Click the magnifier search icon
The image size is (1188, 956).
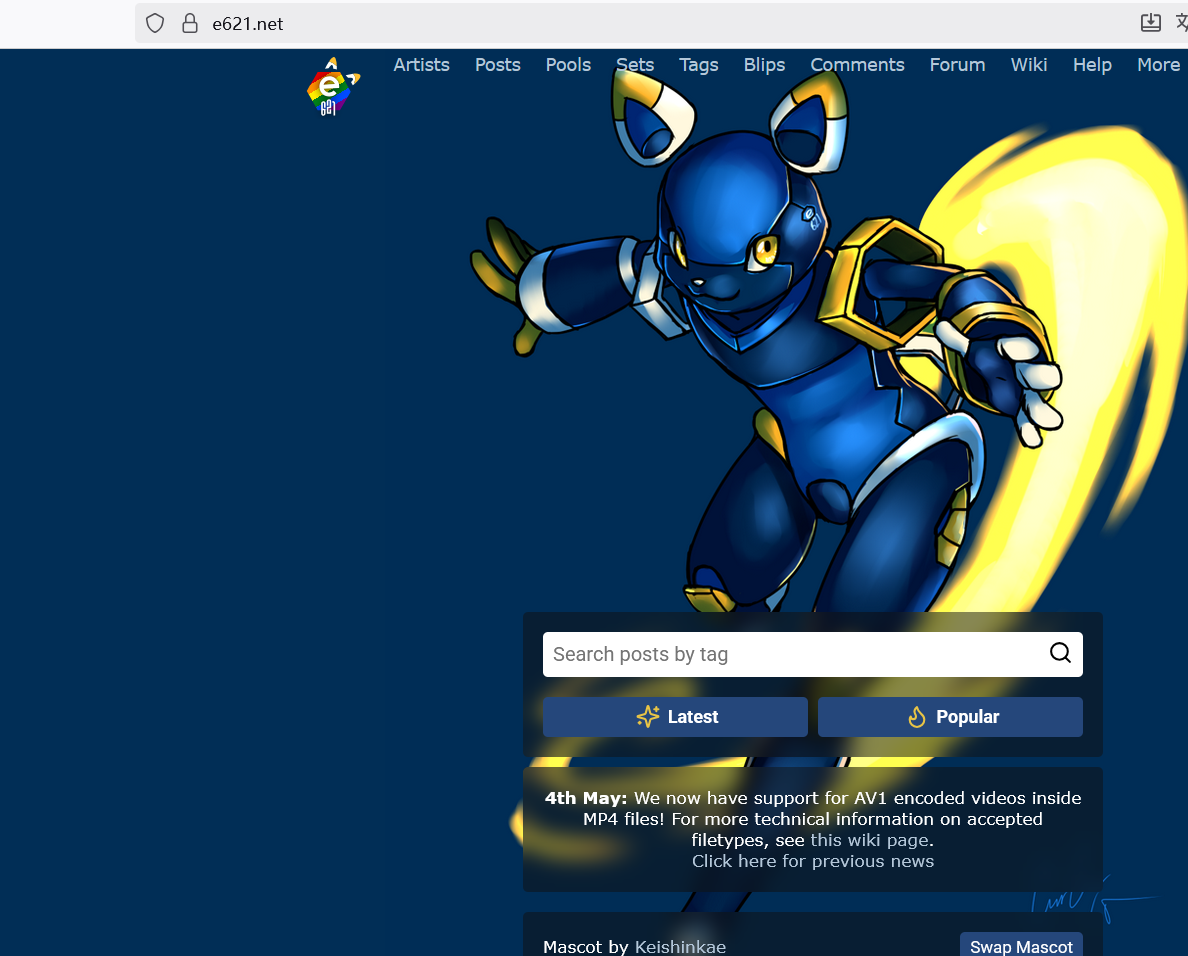1060,654
